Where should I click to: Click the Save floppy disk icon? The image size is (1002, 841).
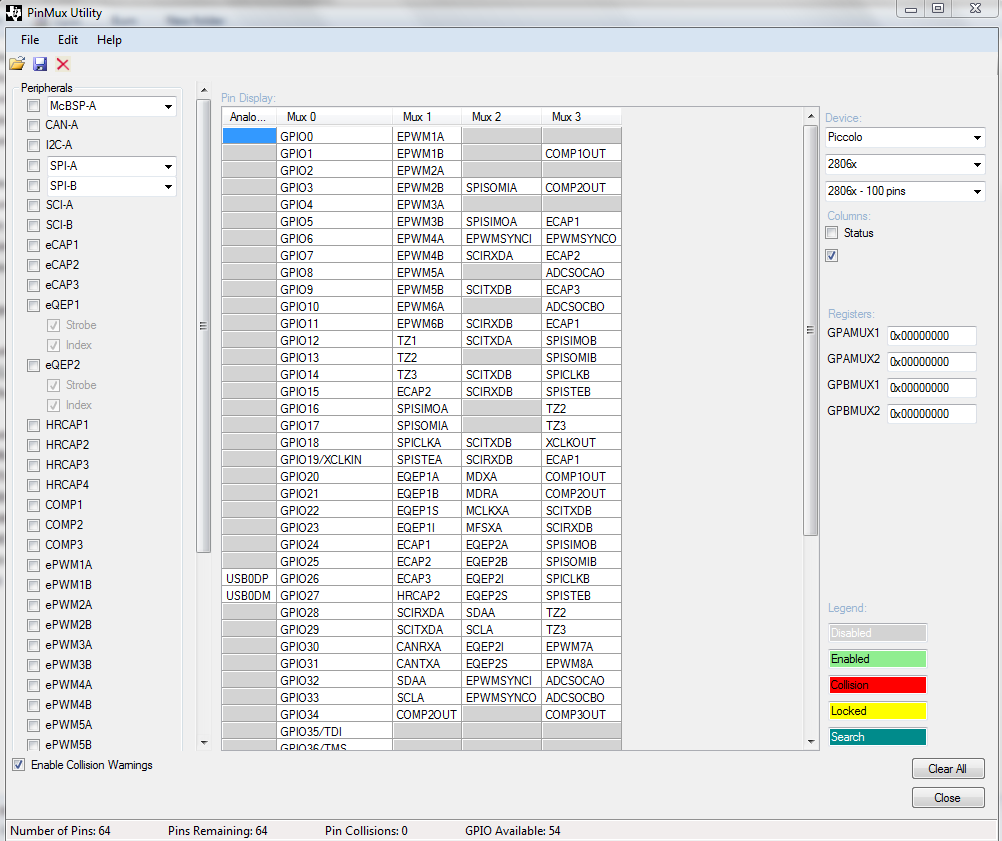[40, 64]
